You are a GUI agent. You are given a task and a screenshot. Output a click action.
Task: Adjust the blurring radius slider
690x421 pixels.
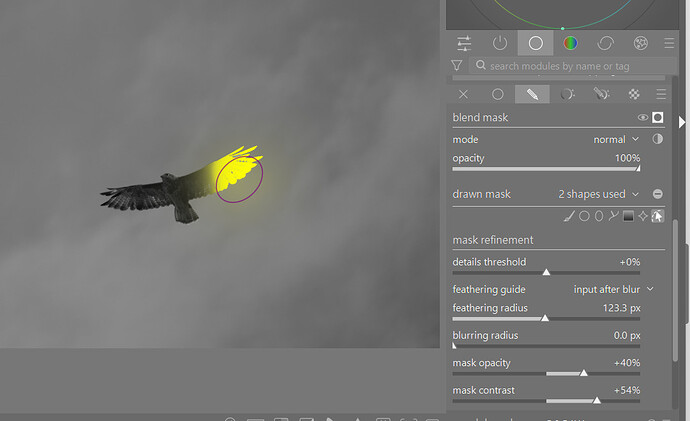546,346
